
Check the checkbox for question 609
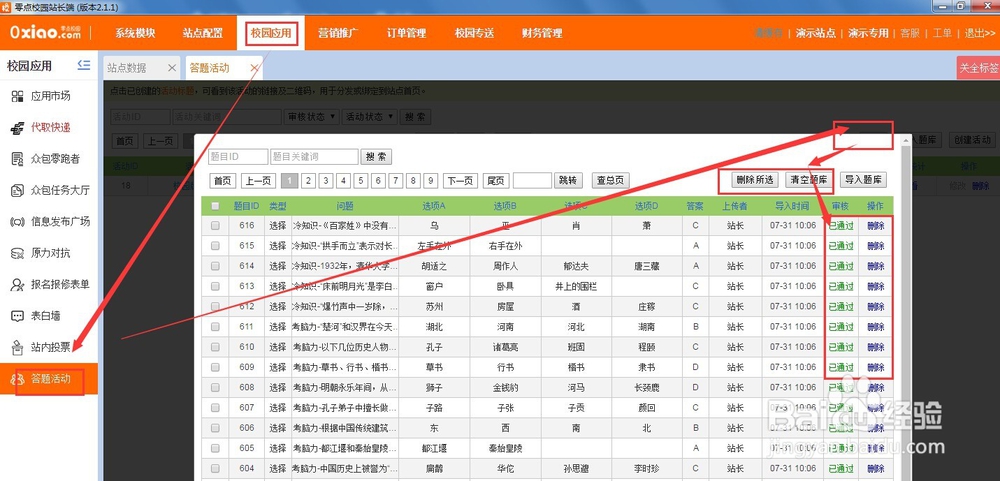click(215, 367)
